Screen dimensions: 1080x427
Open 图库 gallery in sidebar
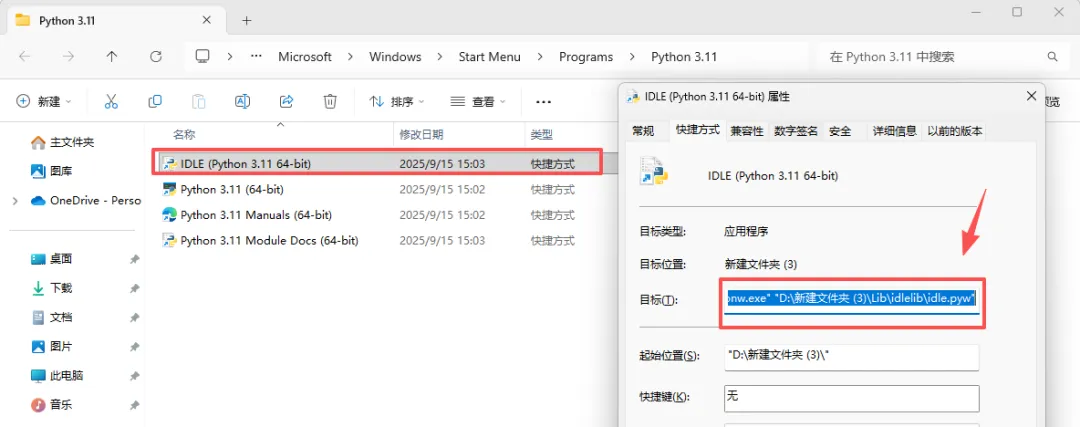click(x=39, y=171)
